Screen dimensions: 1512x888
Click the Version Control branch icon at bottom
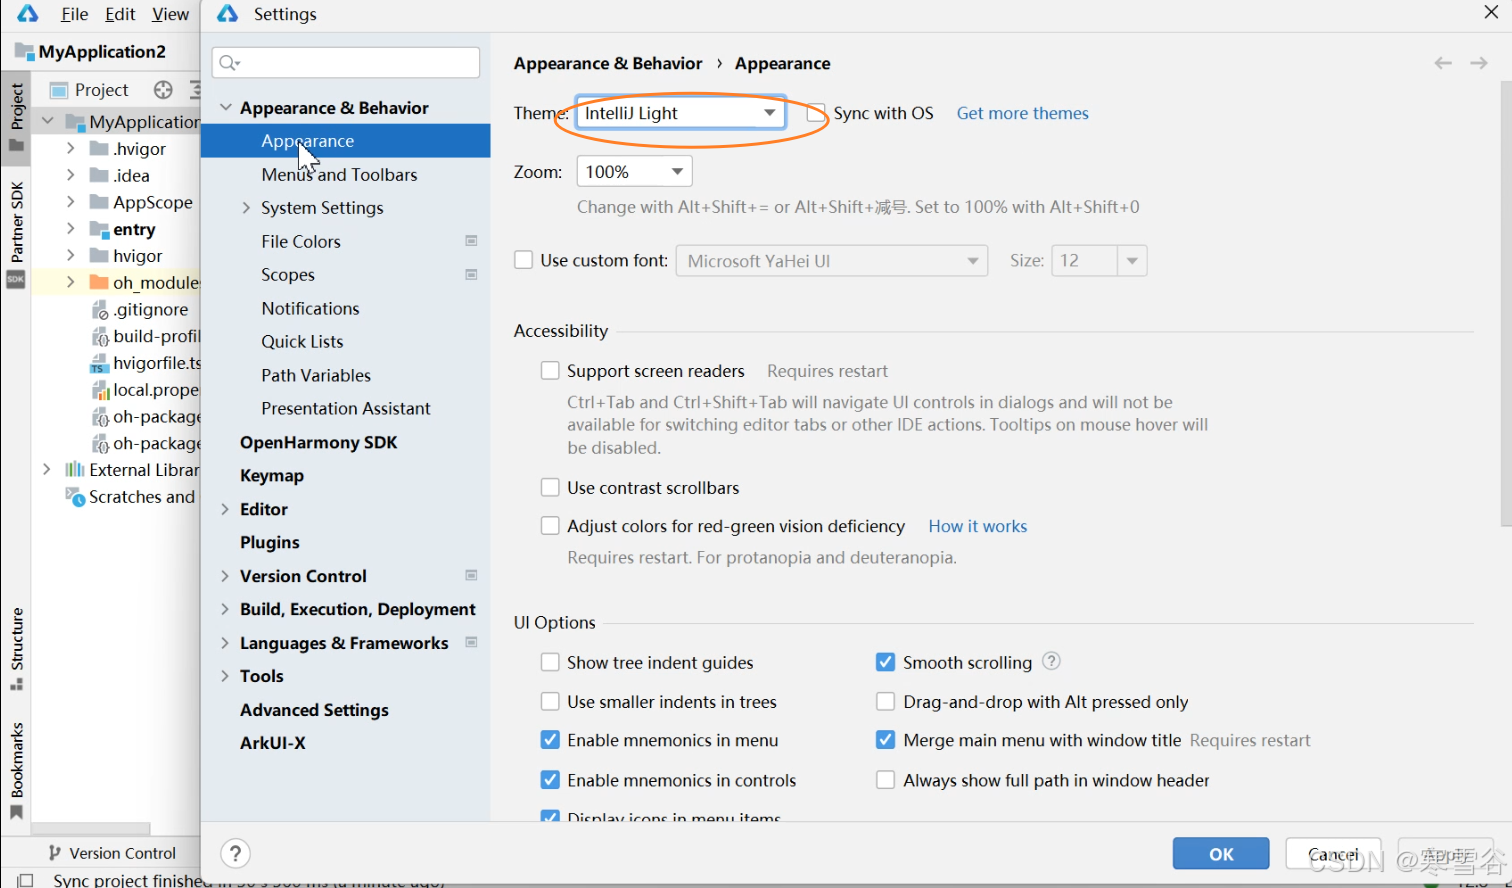click(55, 853)
